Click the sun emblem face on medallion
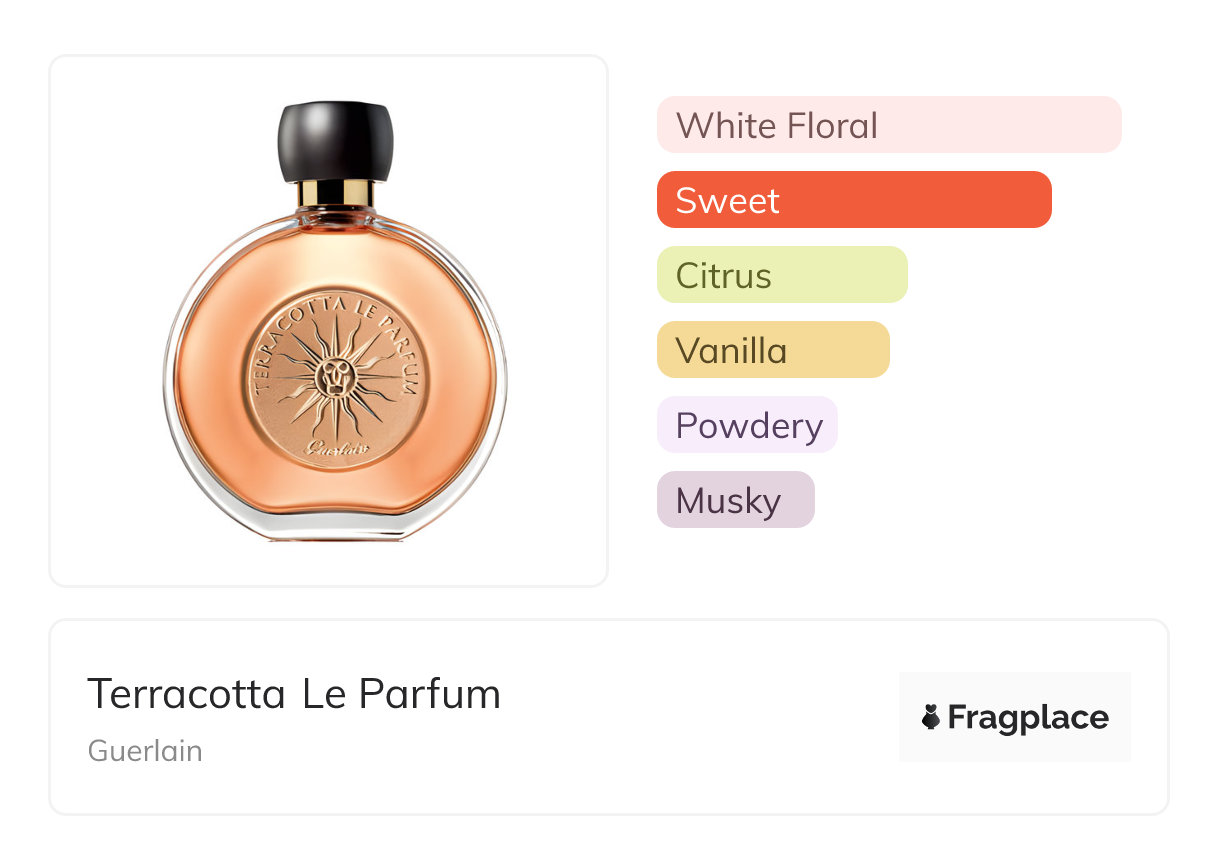 (333, 377)
